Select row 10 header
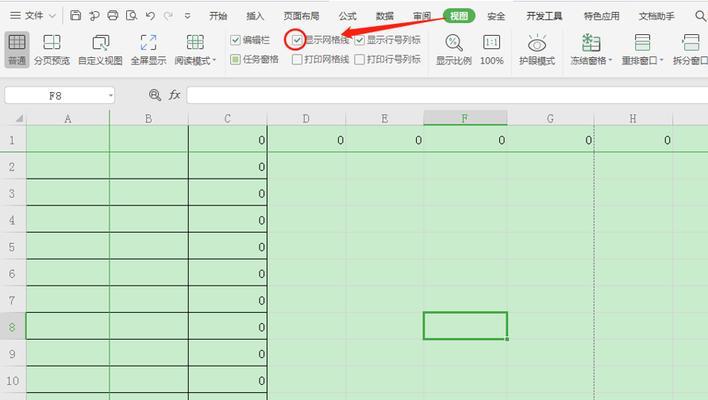This screenshot has height=400, width=708. click(13, 380)
